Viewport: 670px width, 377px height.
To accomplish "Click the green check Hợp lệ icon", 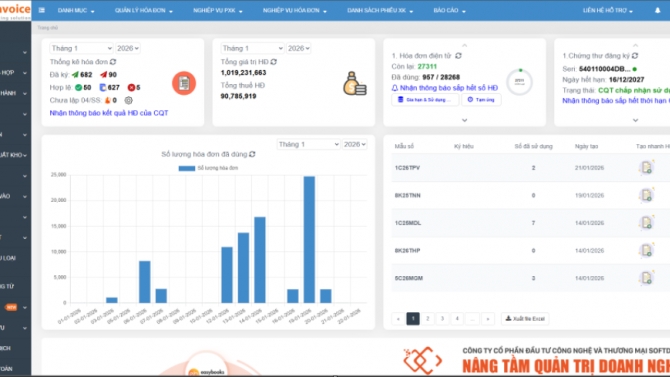I will pyautogui.click(x=78, y=88).
